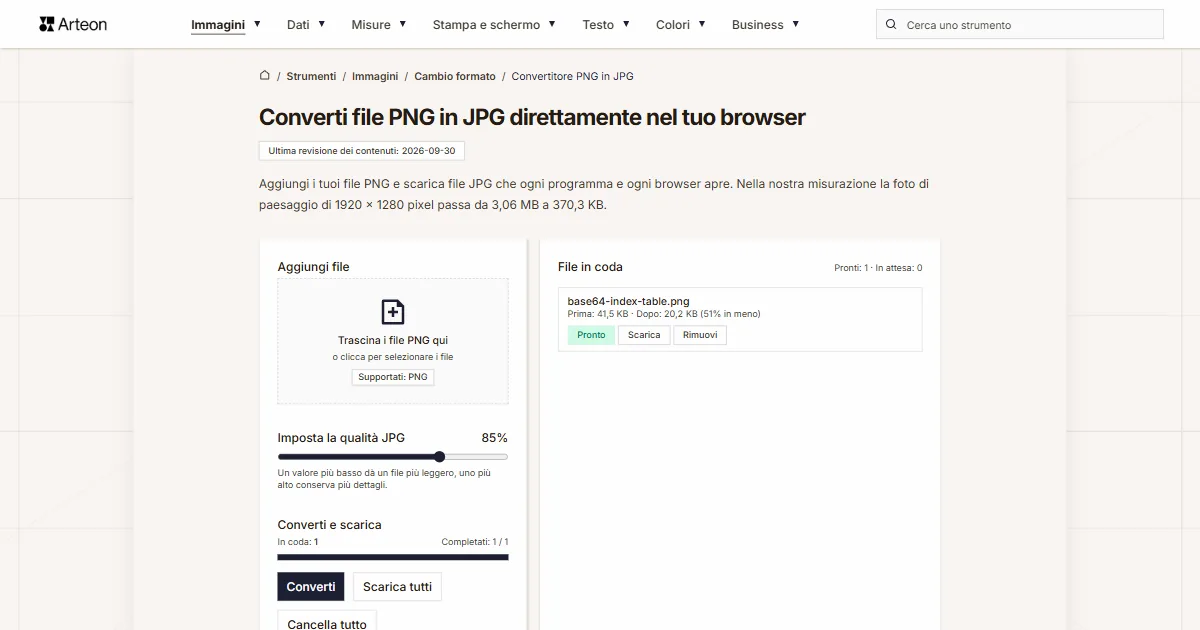Click the Converti button
This screenshot has height=630, width=1200.
(311, 587)
